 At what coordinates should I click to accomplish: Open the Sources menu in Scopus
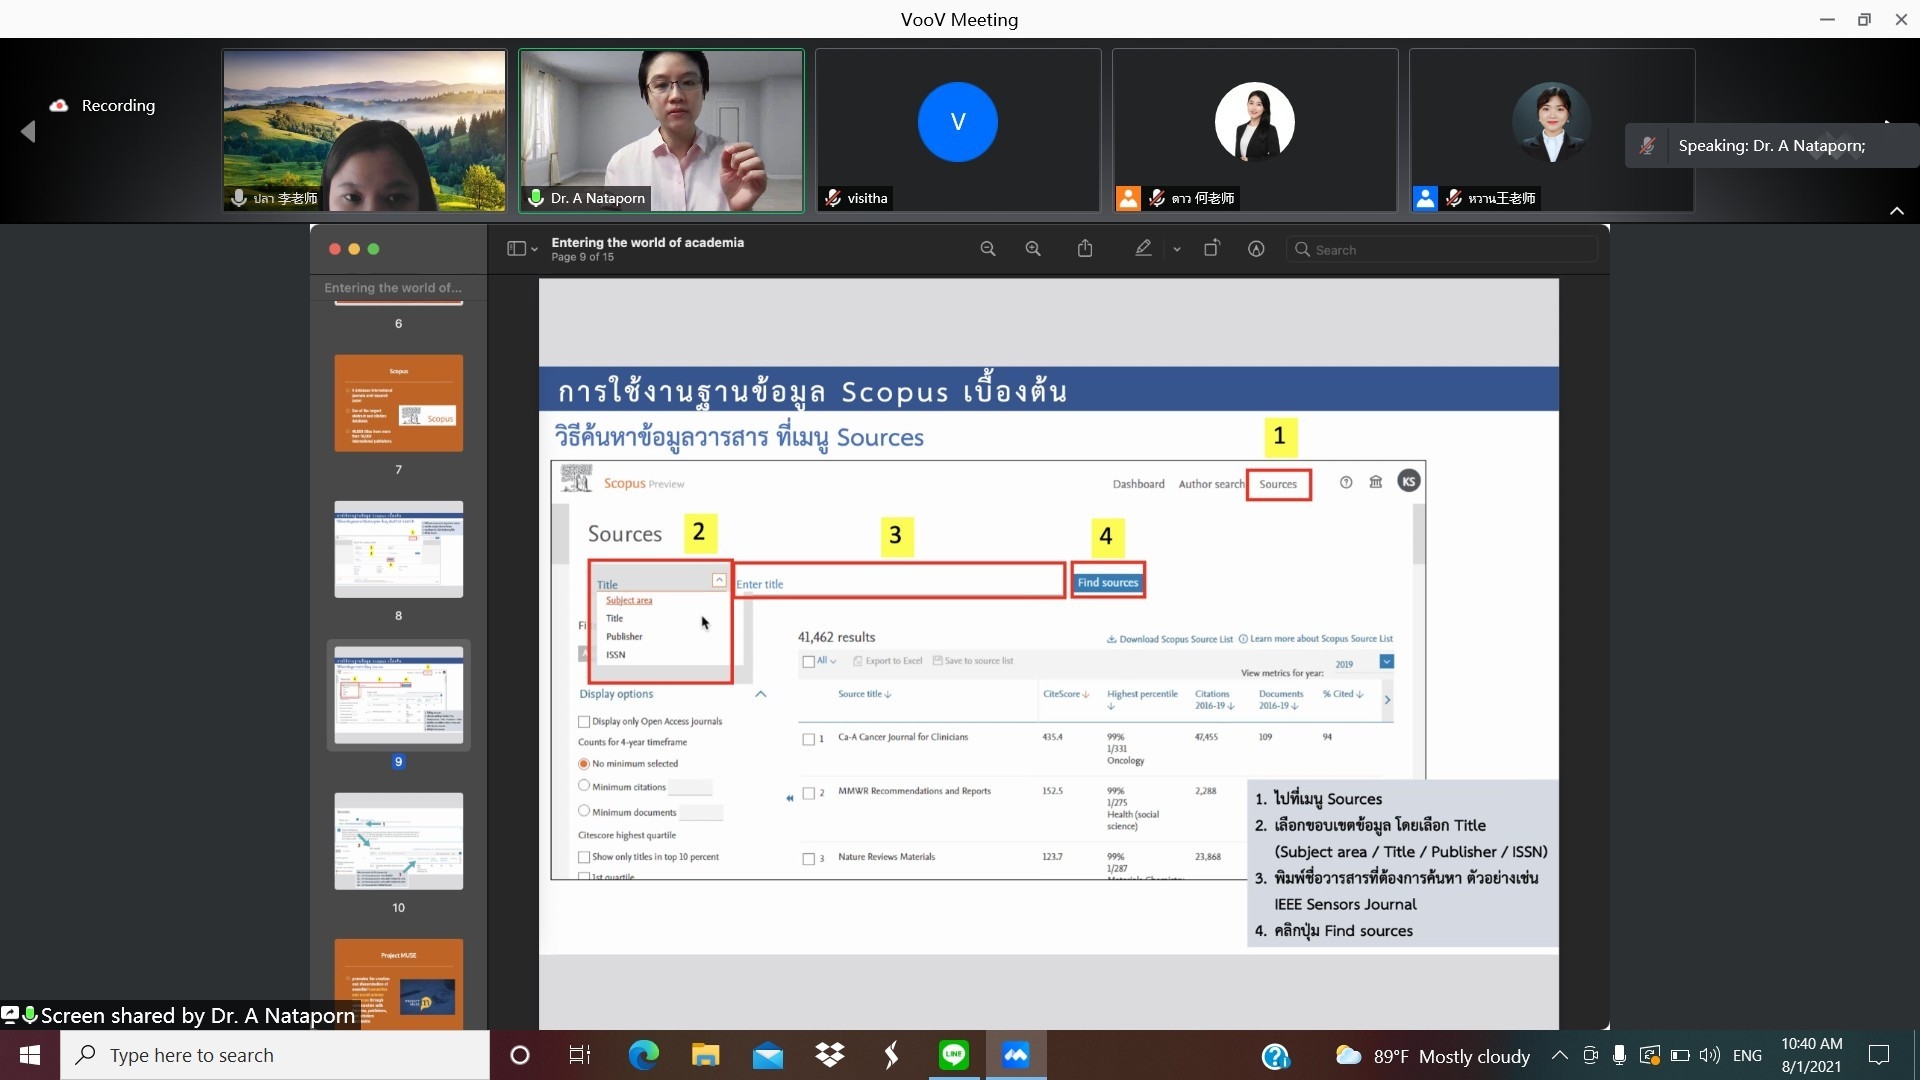point(1278,484)
